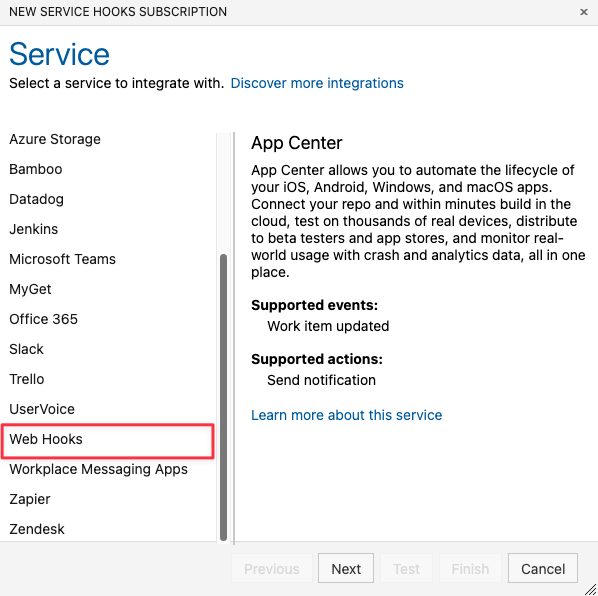Open Learn more about this service link
This screenshot has height=596, width=598.
point(346,415)
